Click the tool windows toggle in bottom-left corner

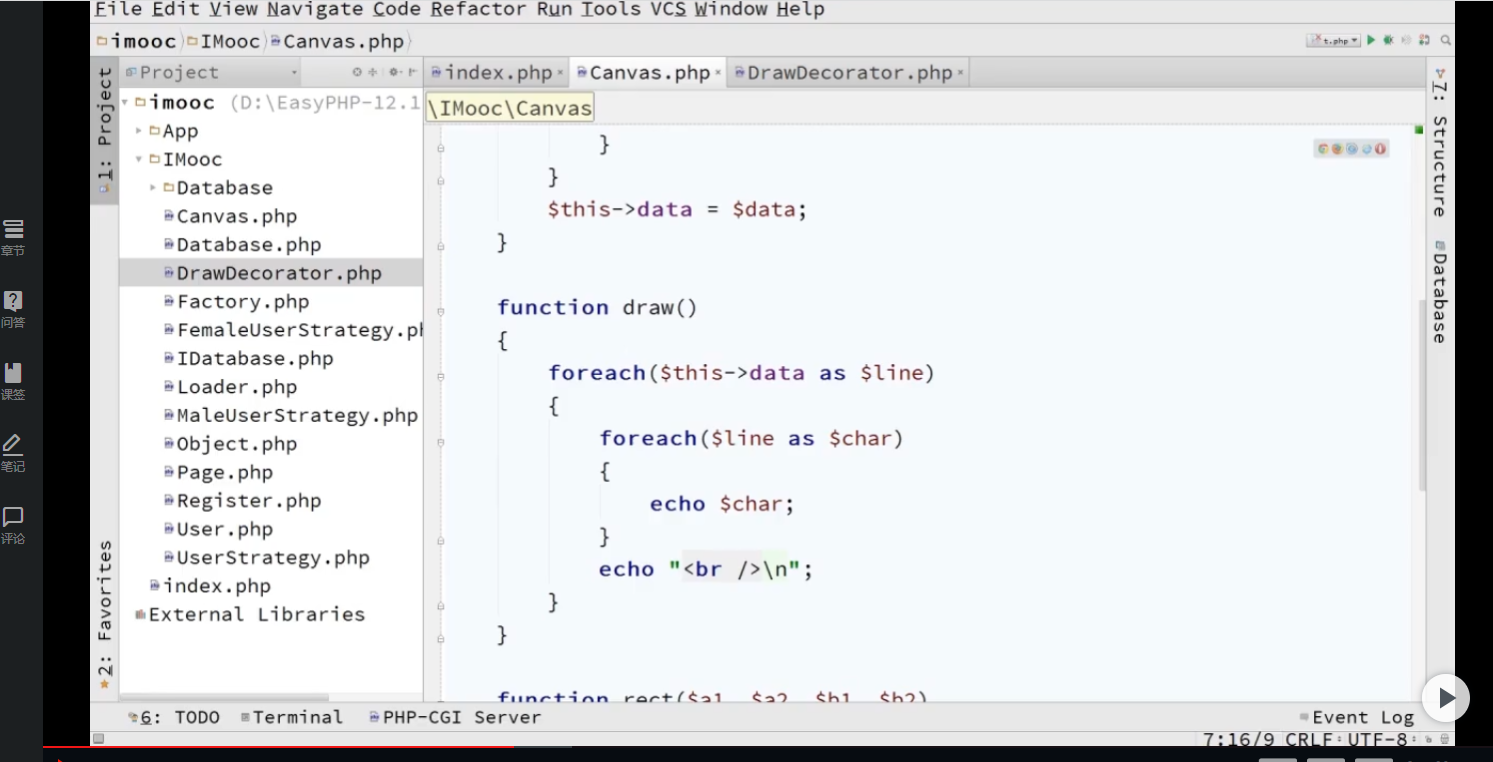click(98, 739)
